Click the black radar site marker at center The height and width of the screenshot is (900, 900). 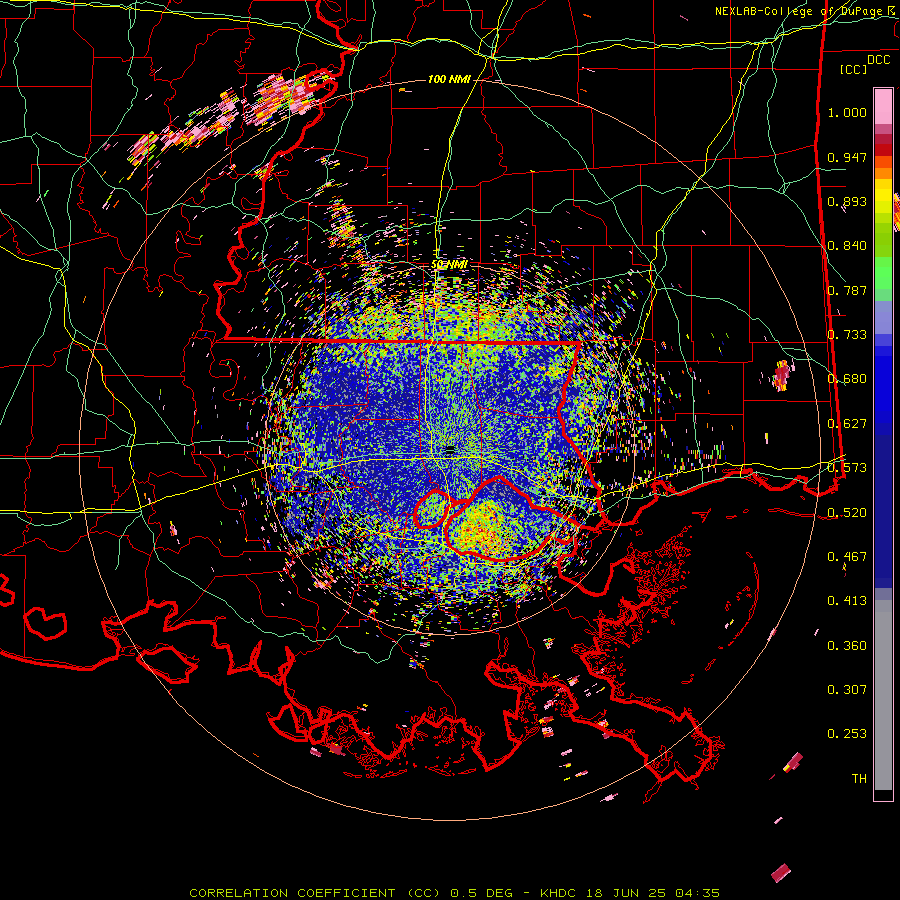click(449, 450)
